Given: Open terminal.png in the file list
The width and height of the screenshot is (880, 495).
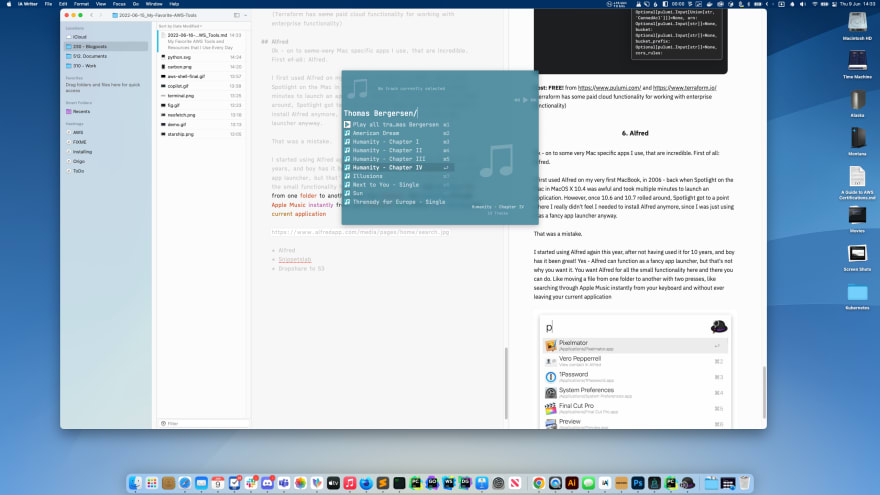Looking at the screenshot, I should (201, 95).
